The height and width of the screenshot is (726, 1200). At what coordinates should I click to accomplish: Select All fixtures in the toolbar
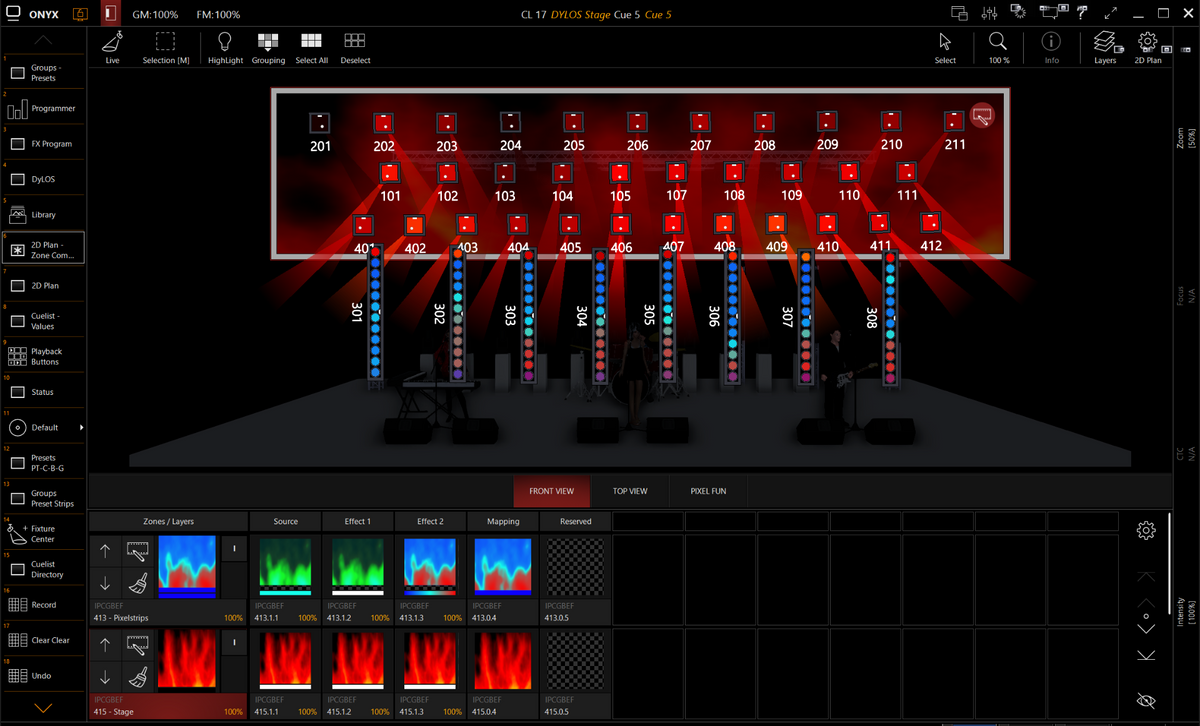[311, 41]
